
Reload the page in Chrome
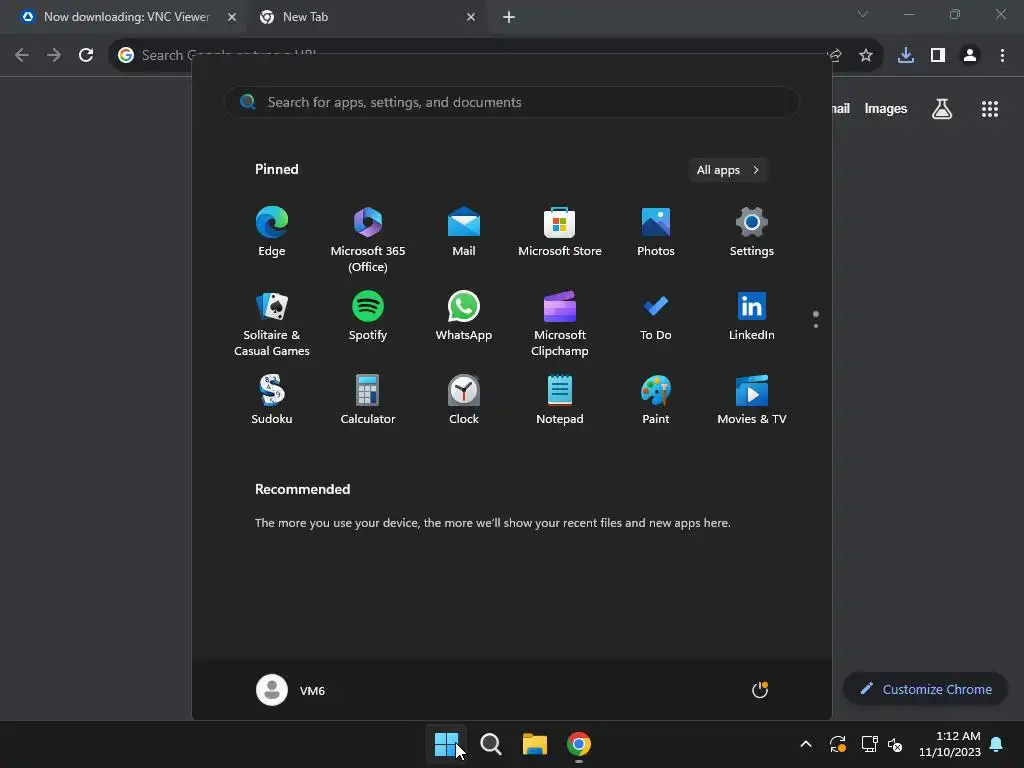tap(86, 55)
